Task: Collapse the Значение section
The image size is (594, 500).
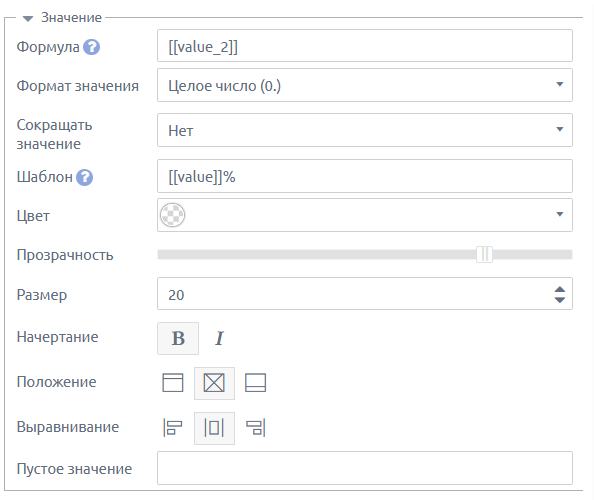Action: click(x=28, y=19)
